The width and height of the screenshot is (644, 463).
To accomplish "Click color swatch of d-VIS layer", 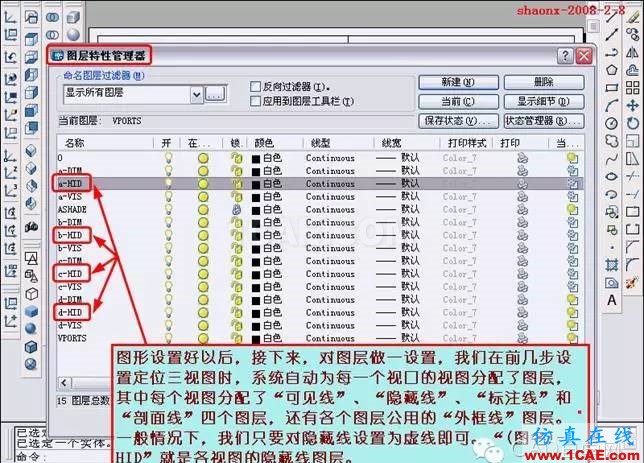I will tap(256, 326).
